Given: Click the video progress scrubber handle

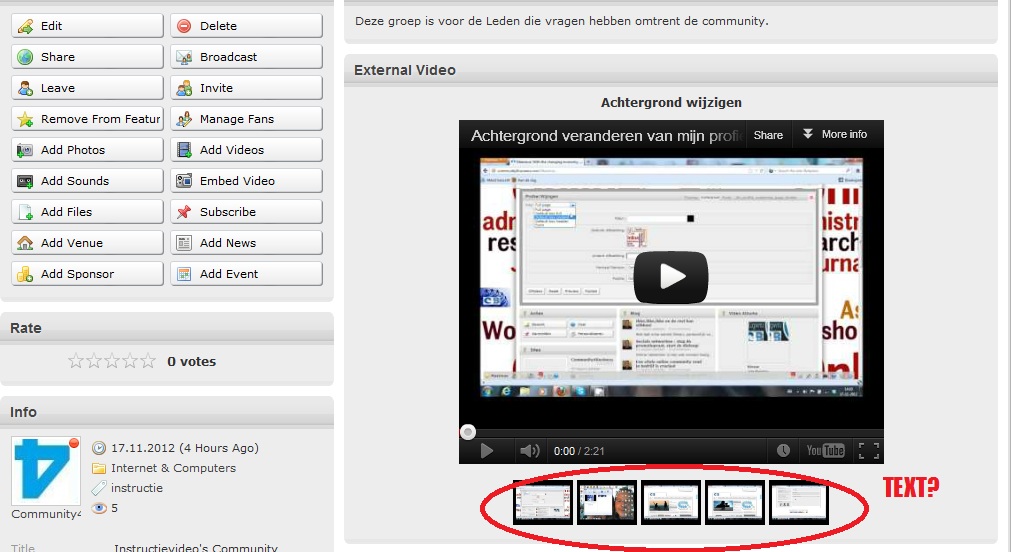Looking at the screenshot, I should (x=468, y=432).
